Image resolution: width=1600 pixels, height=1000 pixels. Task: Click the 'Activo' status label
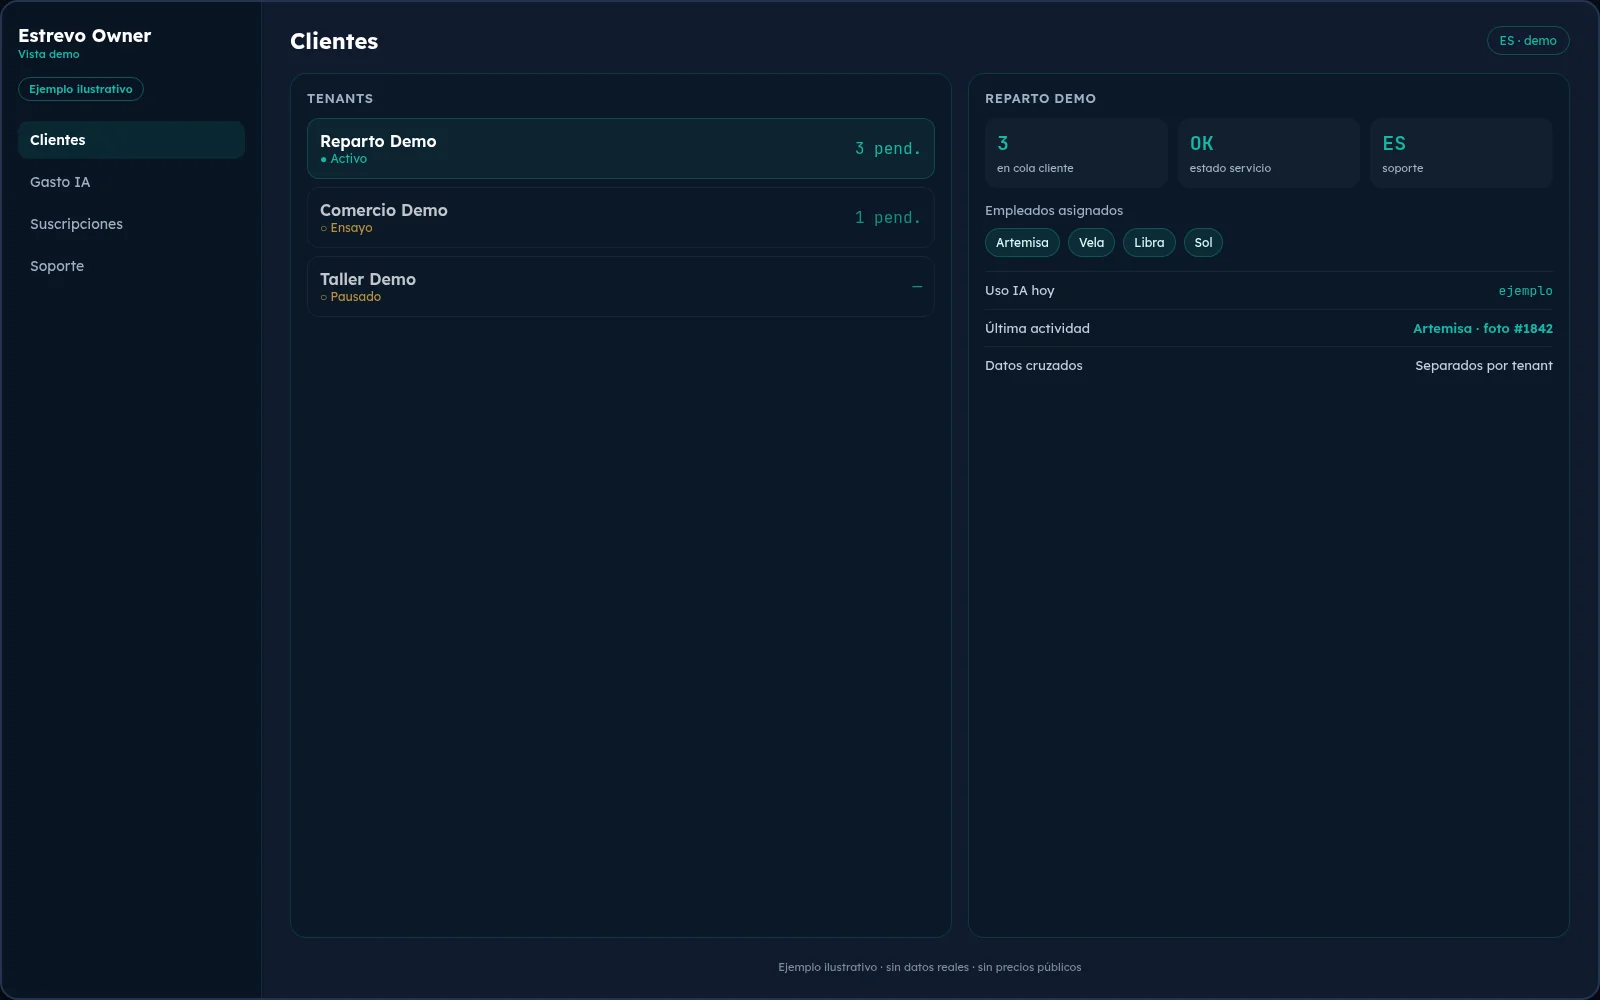coord(343,159)
